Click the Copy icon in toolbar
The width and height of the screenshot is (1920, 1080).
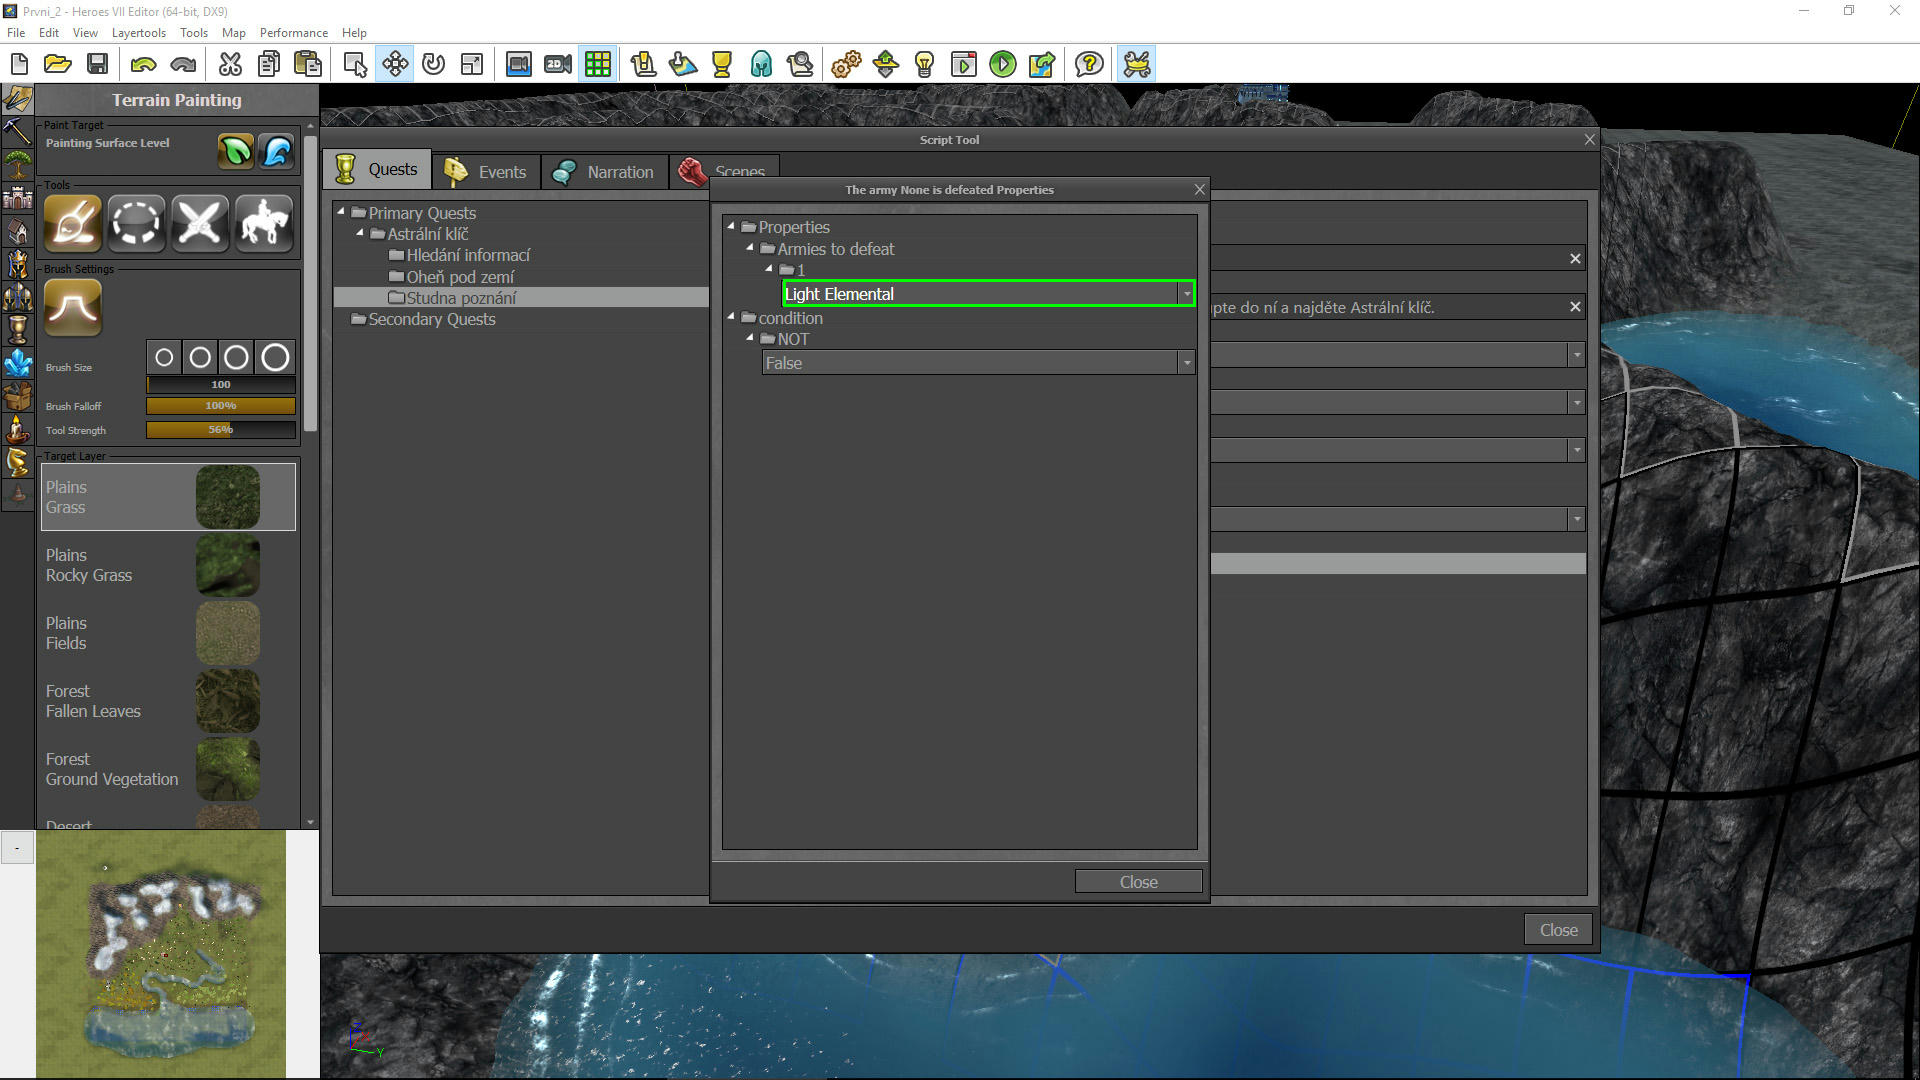tap(268, 65)
